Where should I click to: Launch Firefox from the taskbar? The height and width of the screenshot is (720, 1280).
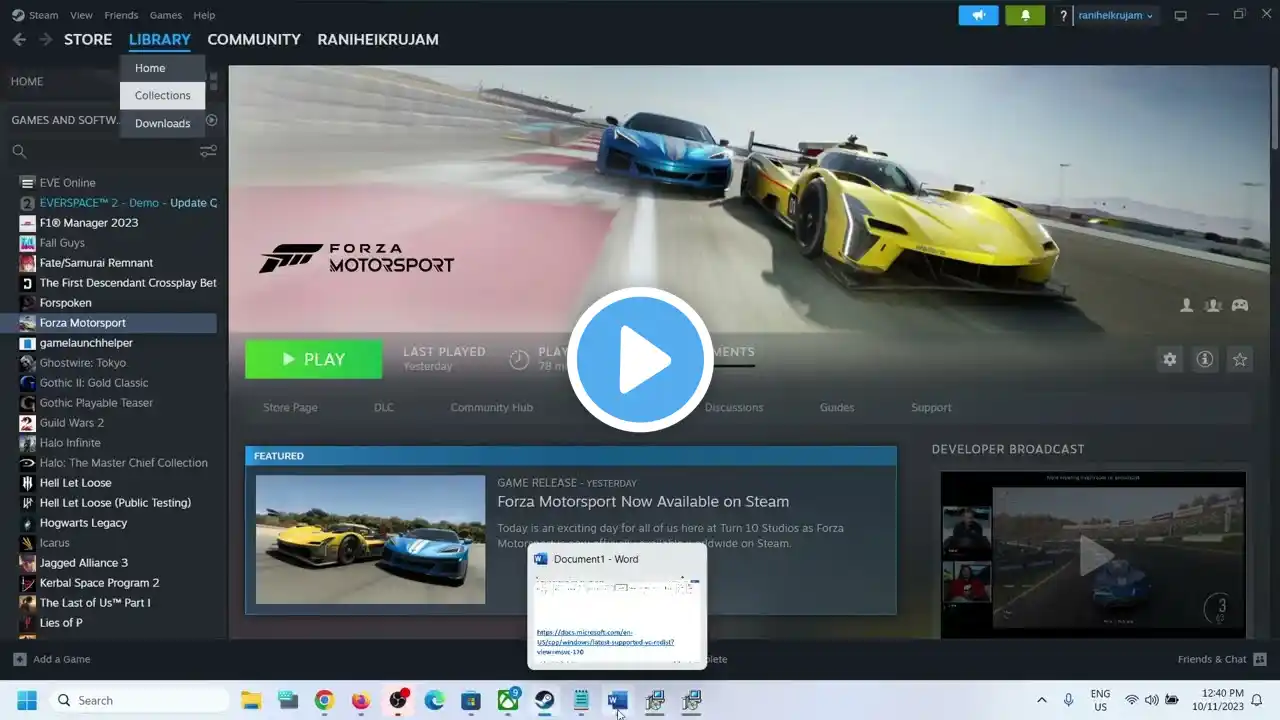(361, 700)
